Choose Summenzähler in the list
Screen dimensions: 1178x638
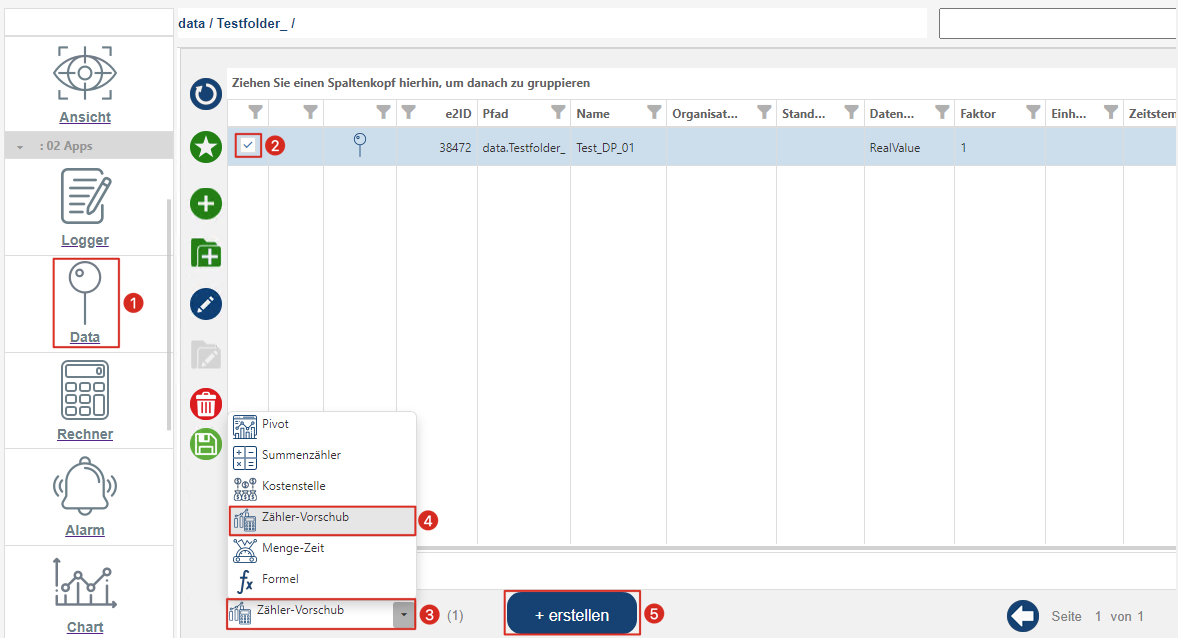tap(300, 456)
